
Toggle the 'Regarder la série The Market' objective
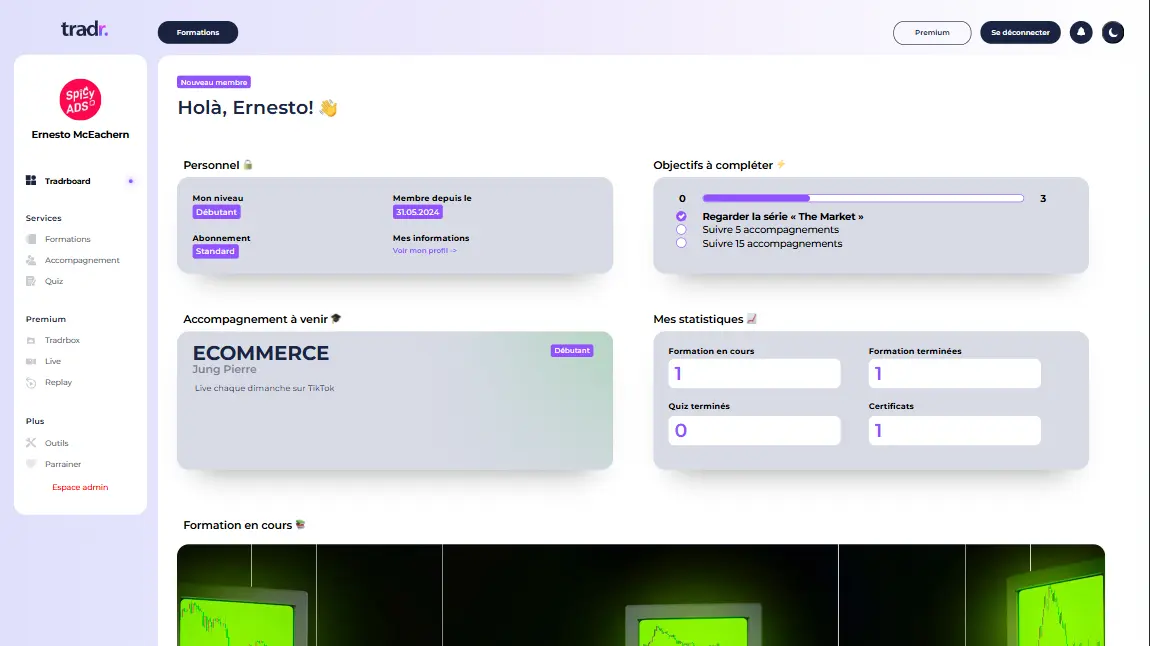point(682,216)
